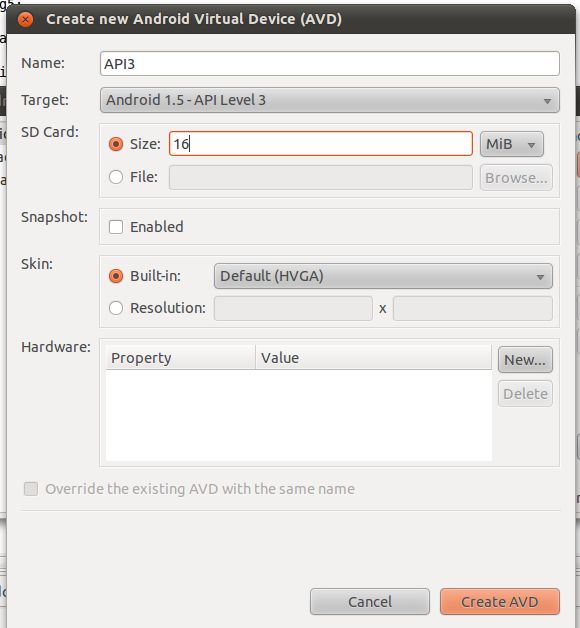Select the SD Card File radio button
Viewport: 580px width, 628px height.
point(116,177)
